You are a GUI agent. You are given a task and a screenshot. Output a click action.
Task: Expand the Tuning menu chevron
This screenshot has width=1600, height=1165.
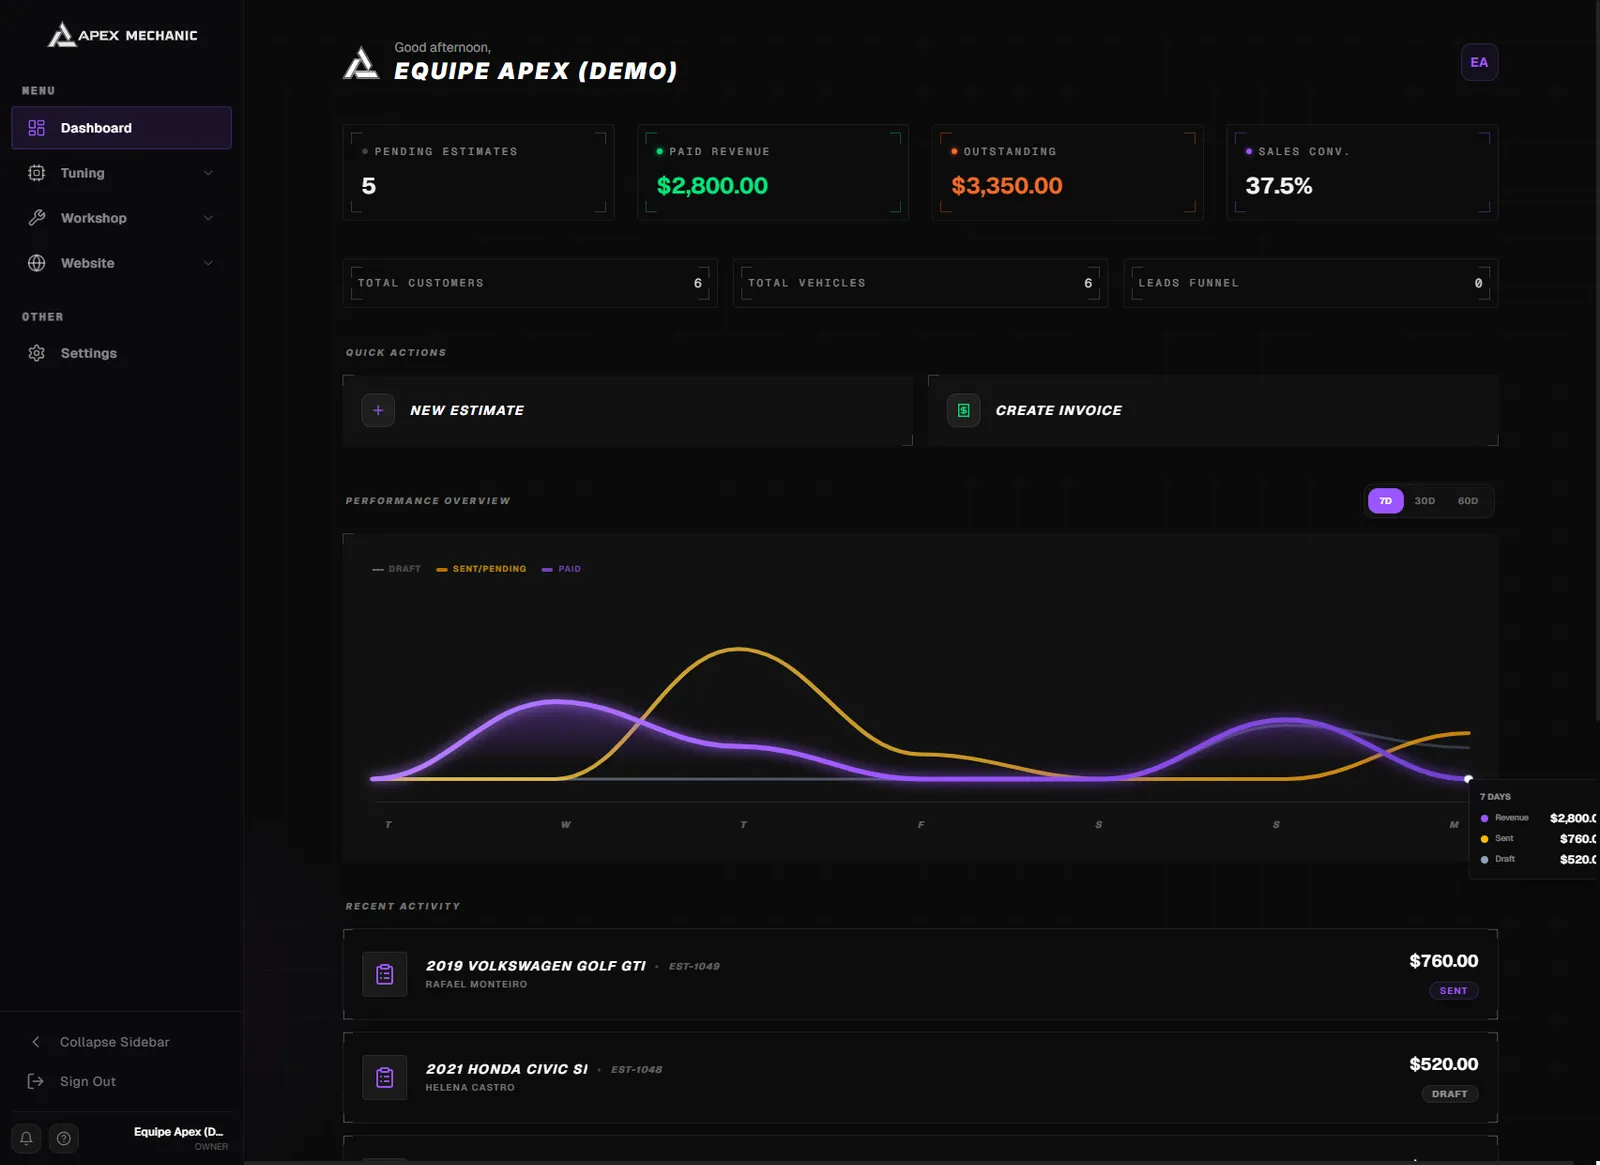pos(208,173)
